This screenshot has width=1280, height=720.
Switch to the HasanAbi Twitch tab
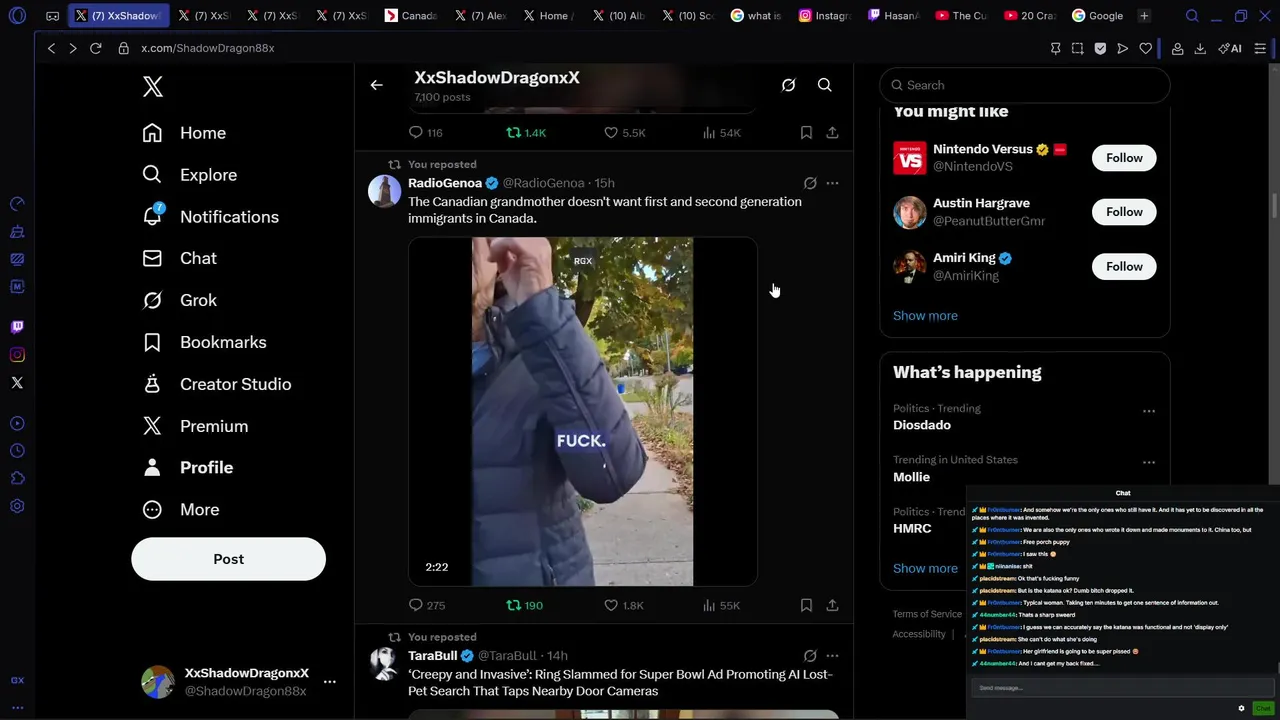[891, 16]
